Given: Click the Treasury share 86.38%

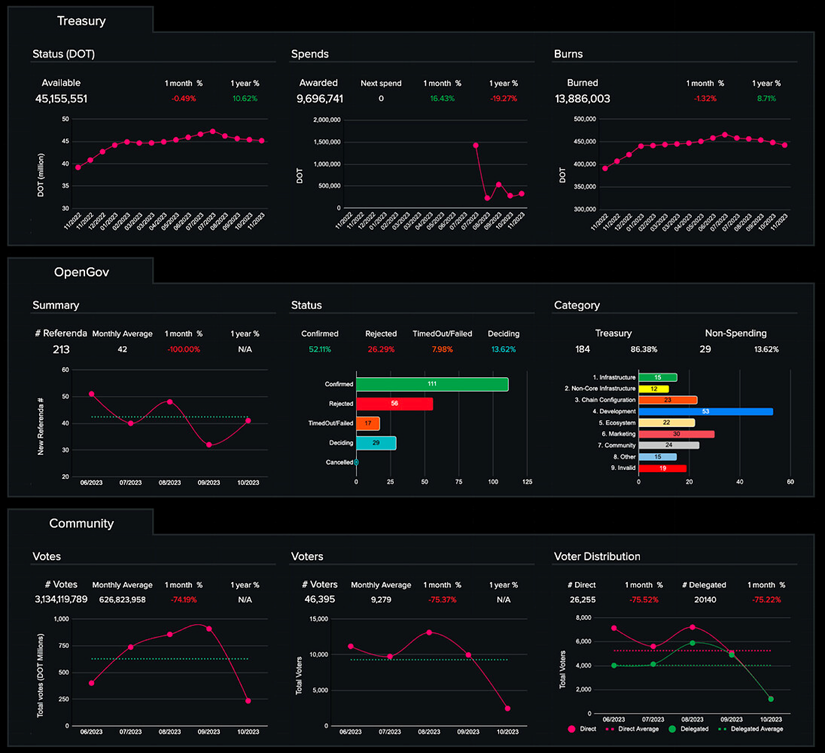Looking at the screenshot, I should pyautogui.click(x=643, y=349).
